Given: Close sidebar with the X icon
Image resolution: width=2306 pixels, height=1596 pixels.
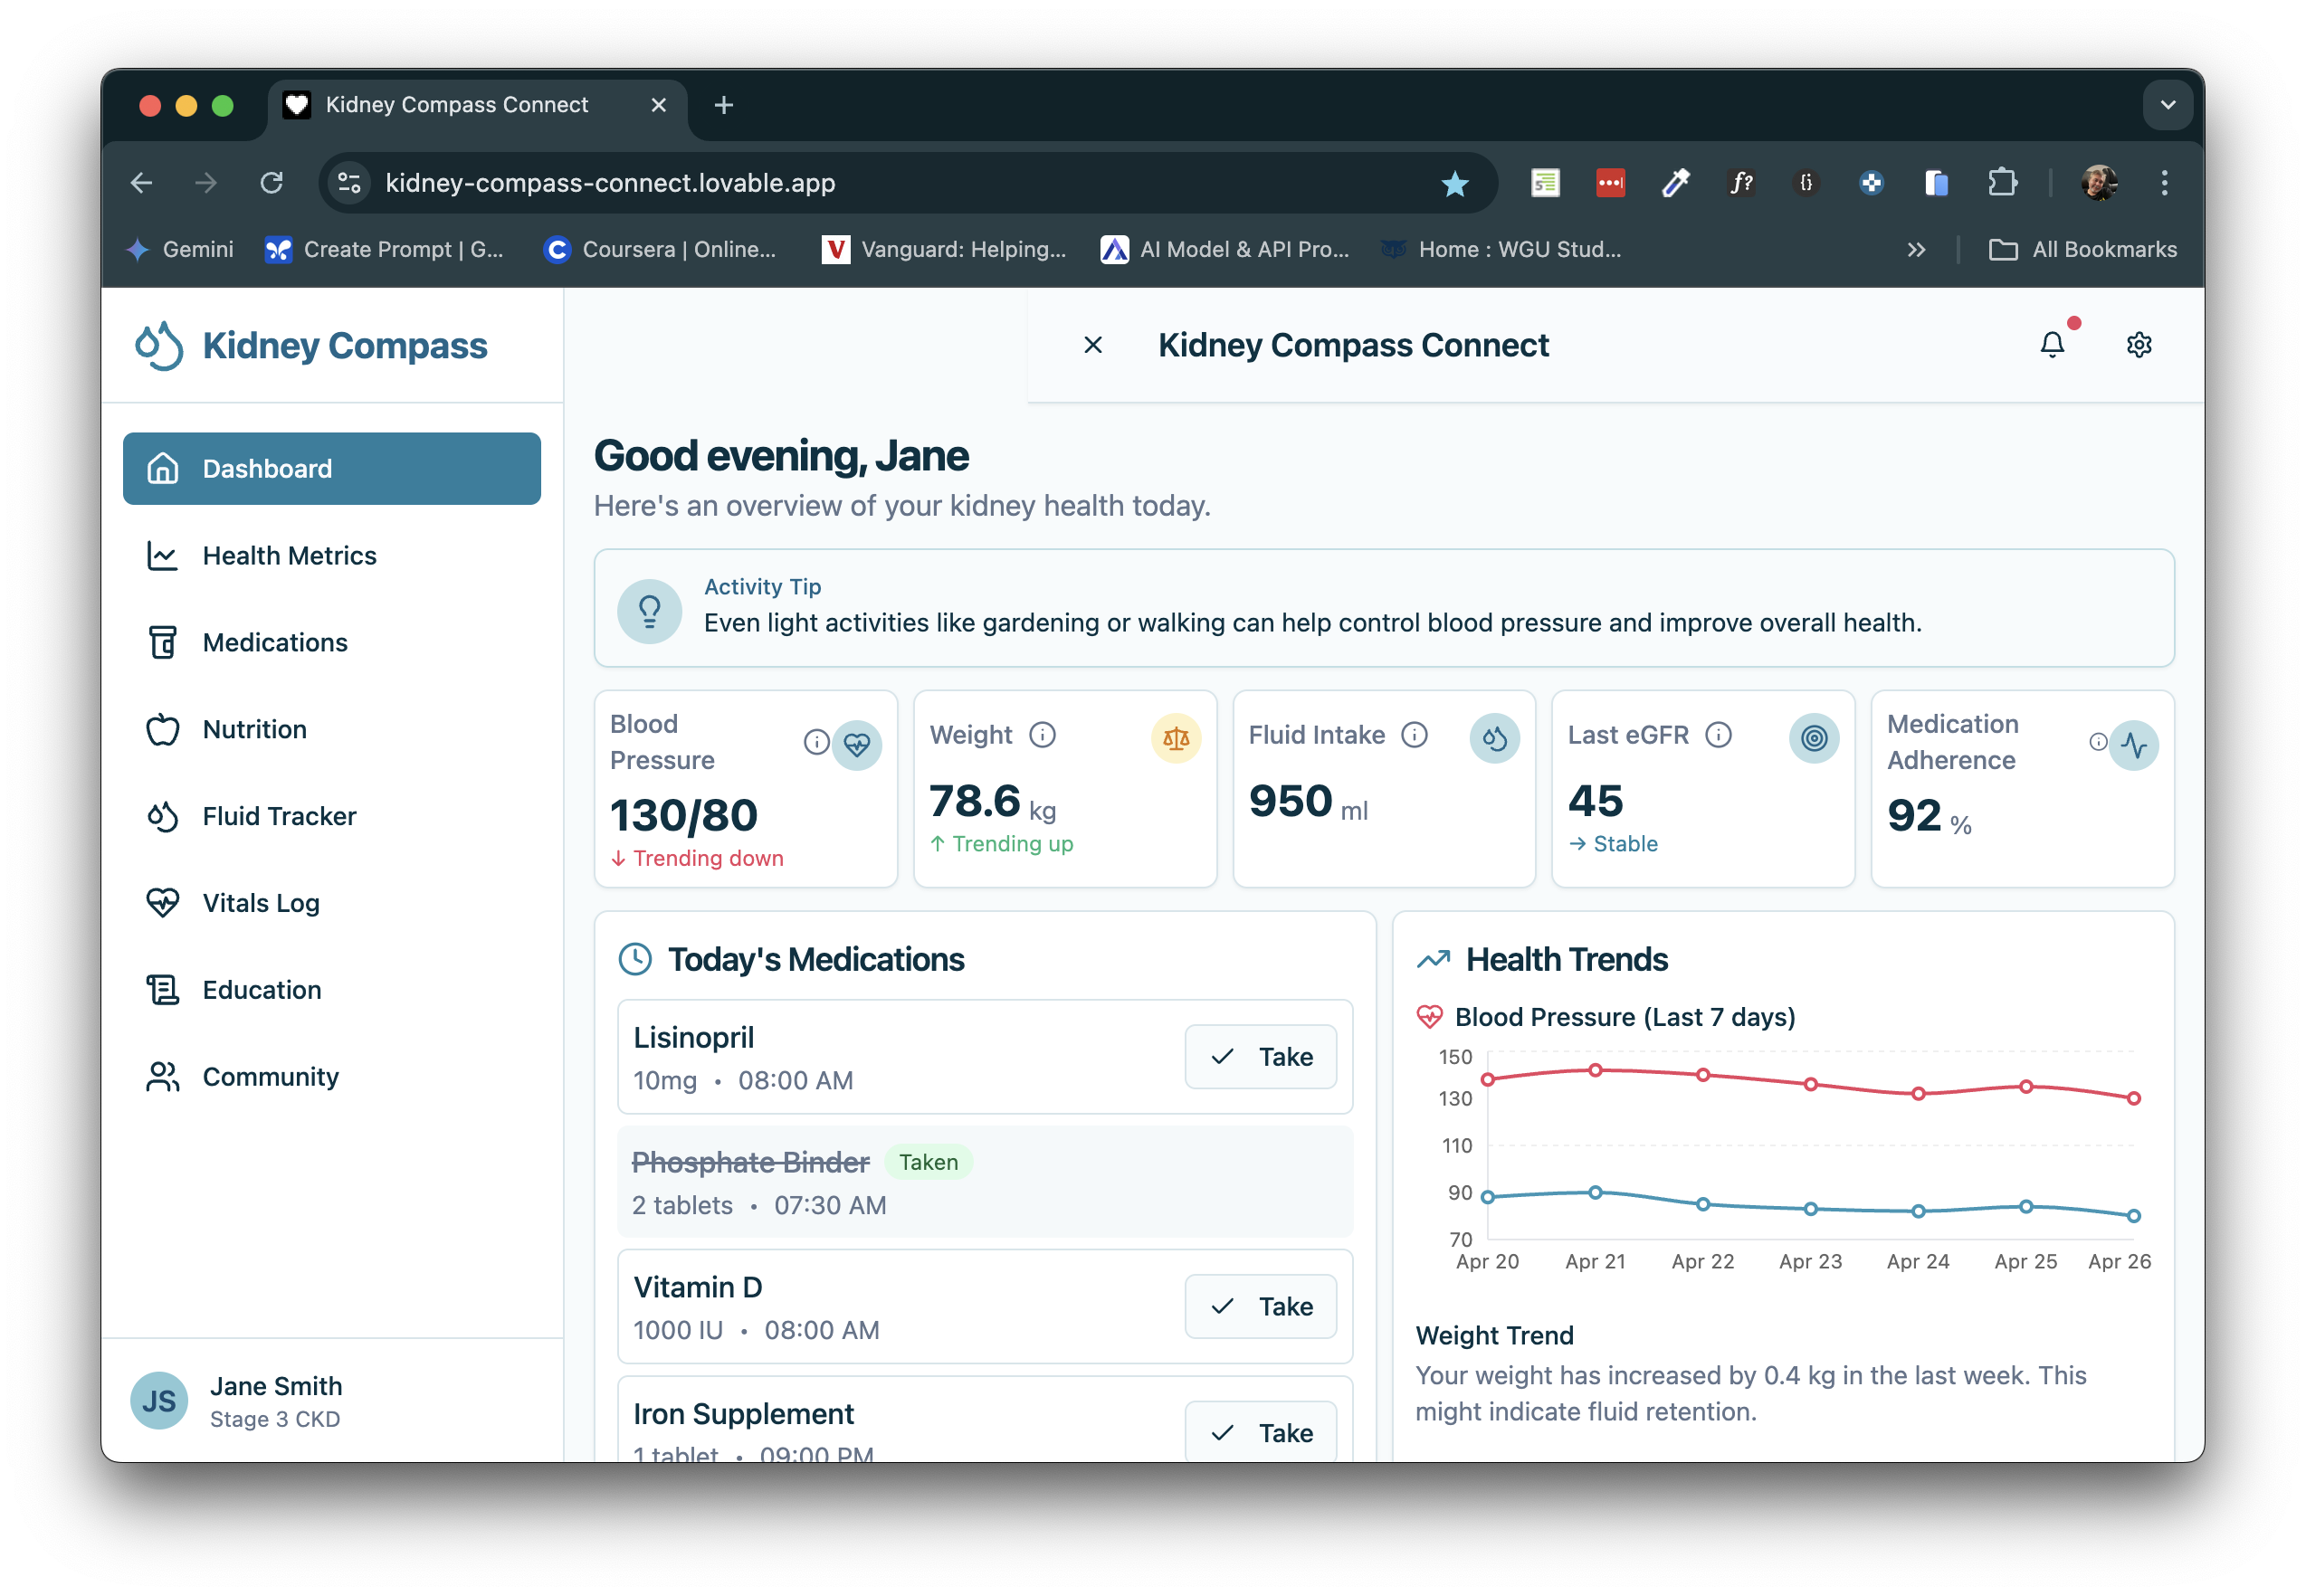Looking at the screenshot, I should point(1093,345).
